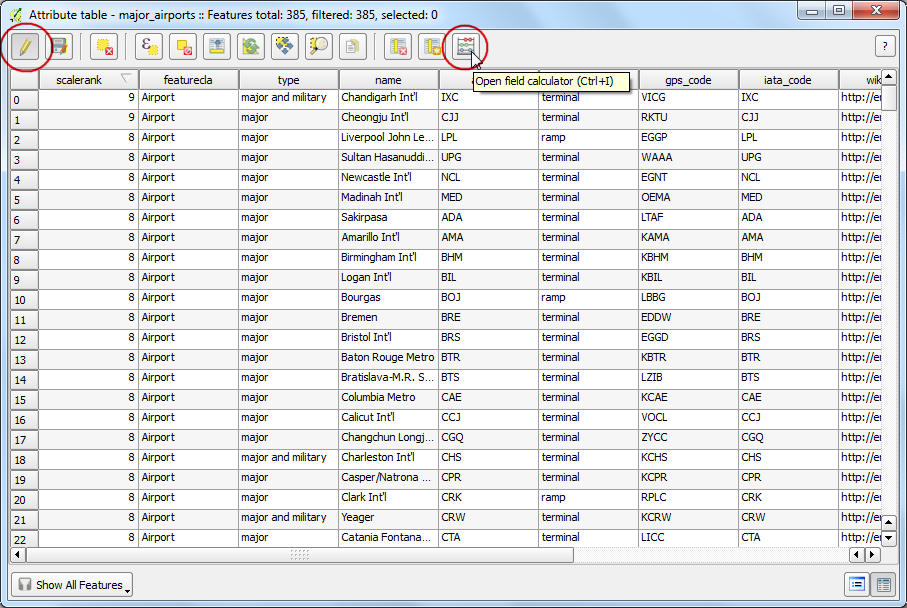Invert the current feature selection
Viewport: 907px width, 608px height.
pyautogui.click(x=251, y=46)
